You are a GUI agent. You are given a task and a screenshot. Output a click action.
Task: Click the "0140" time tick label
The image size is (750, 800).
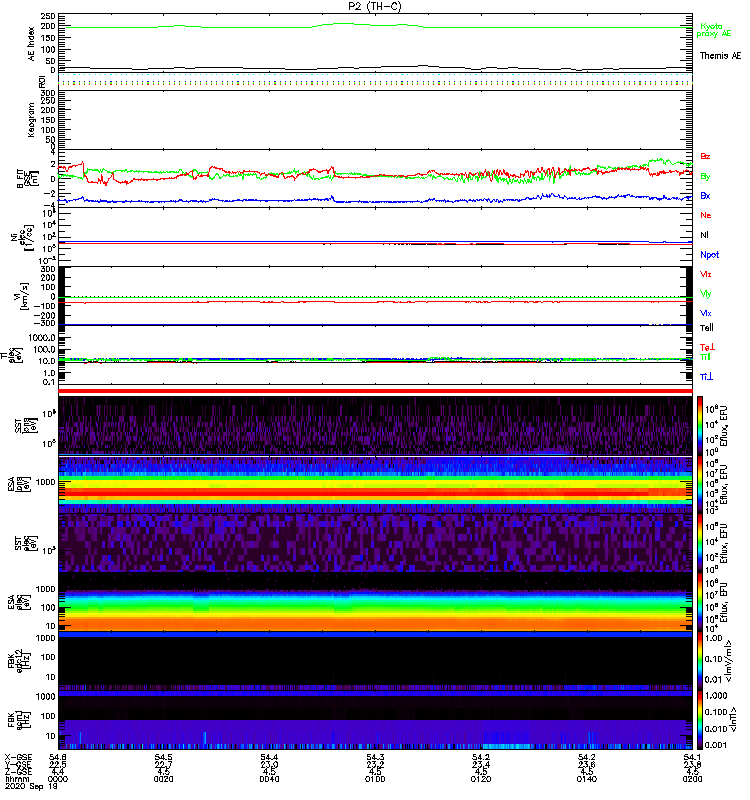[586, 779]
